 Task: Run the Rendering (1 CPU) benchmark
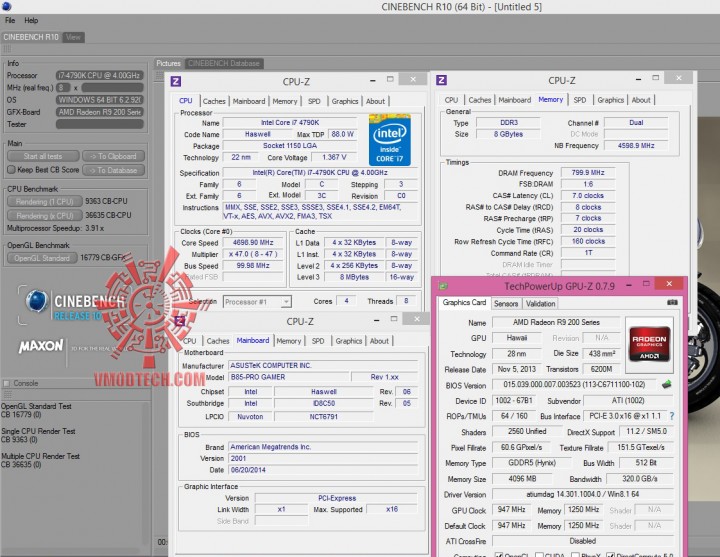coord(45,202)
